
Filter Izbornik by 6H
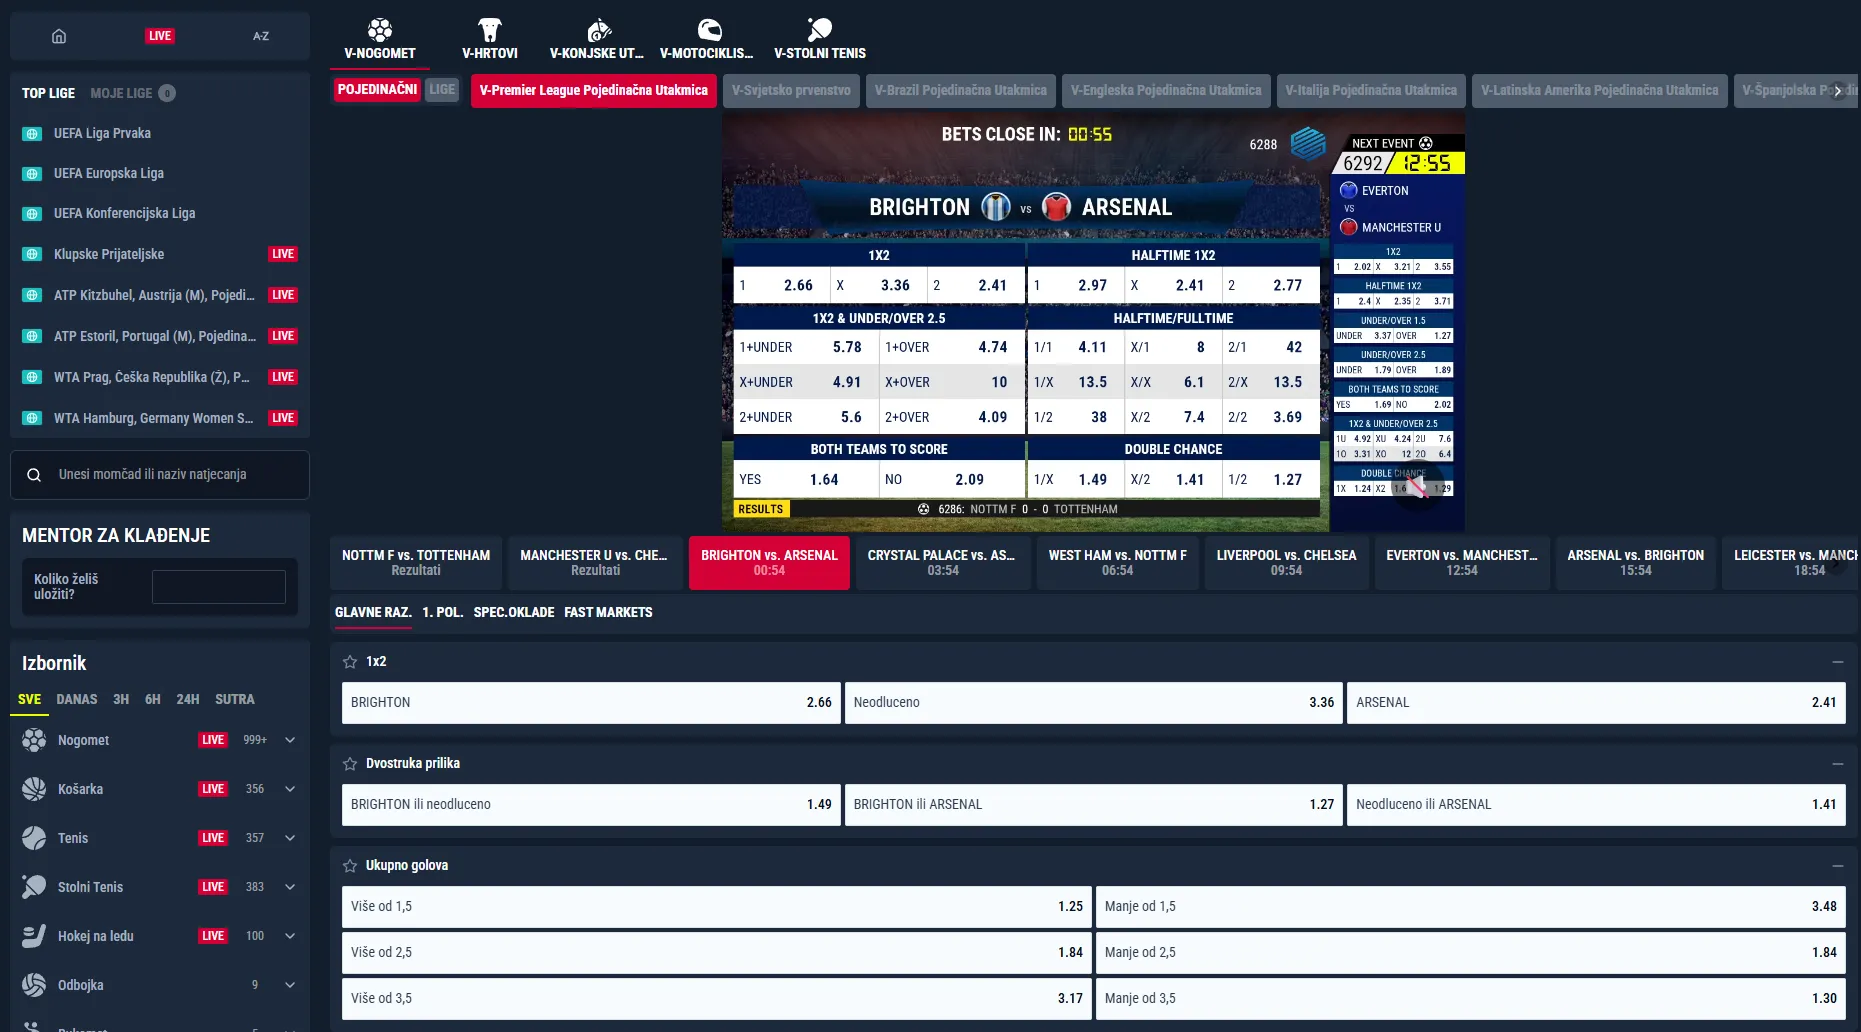pyautogui.click(x=152, y=699)
